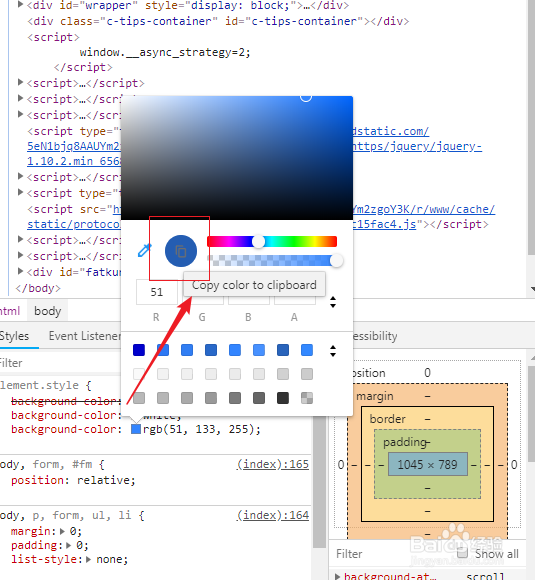535x580 pixels.
Task: Pick the darkest charcoal gray palette swatch
Action: 283,398
